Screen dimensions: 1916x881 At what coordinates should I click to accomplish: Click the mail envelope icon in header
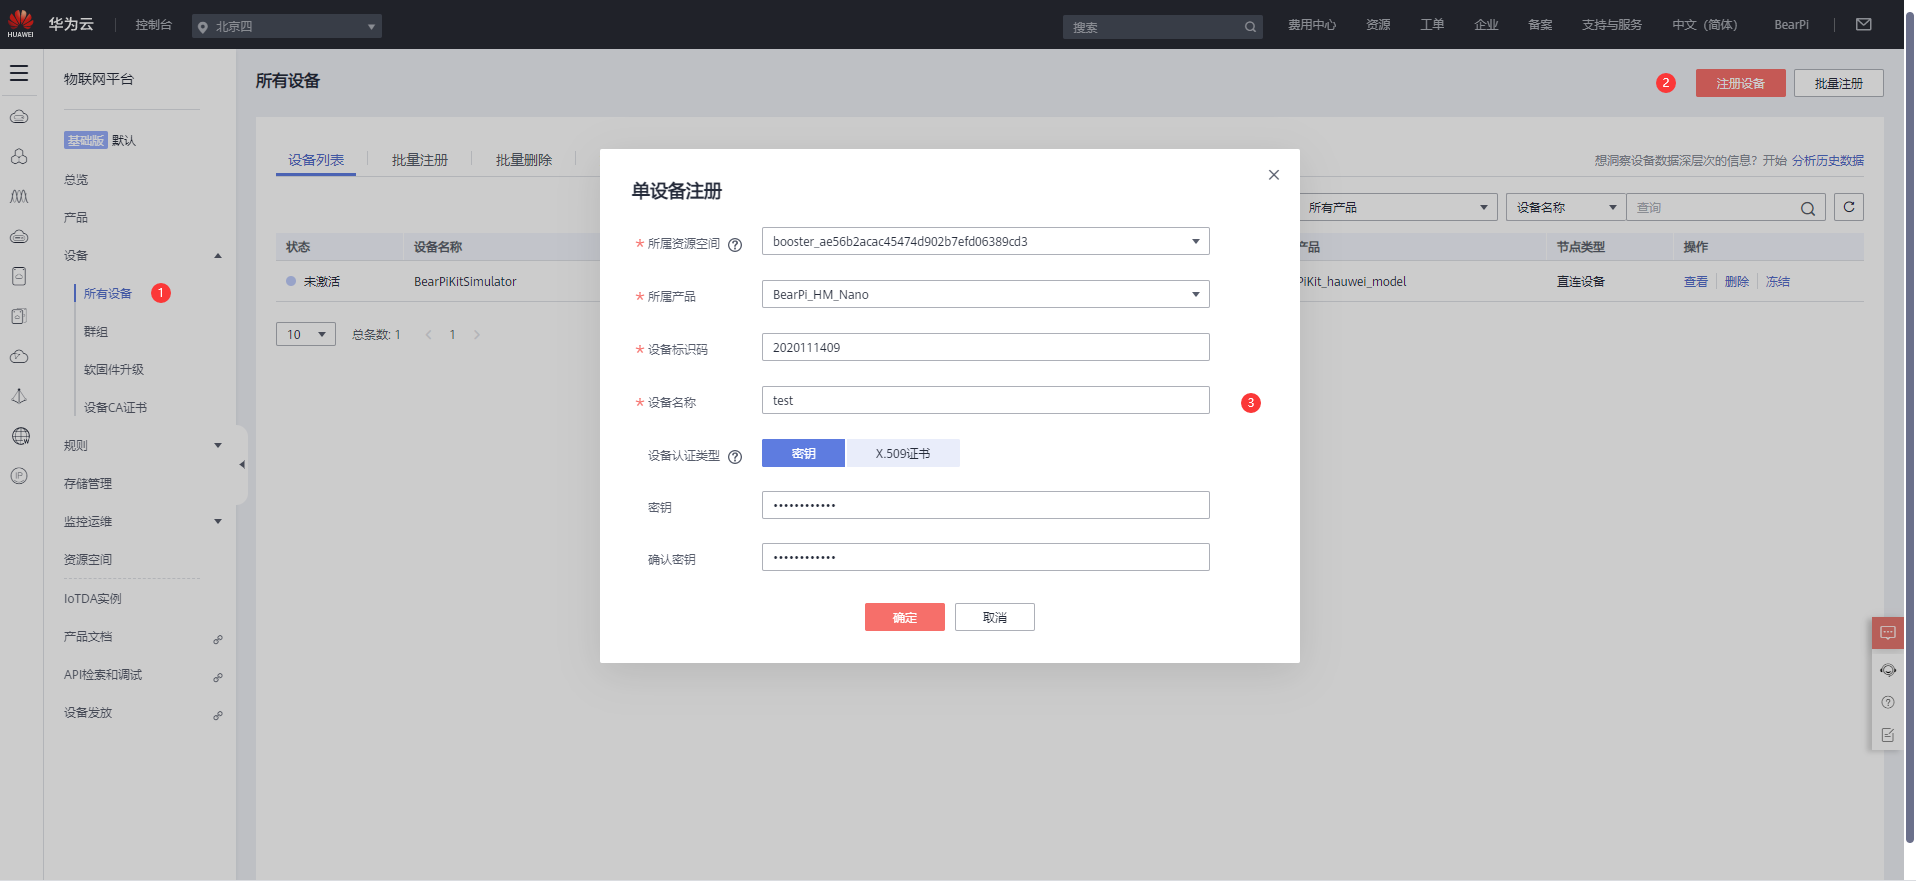point(1864,25)
